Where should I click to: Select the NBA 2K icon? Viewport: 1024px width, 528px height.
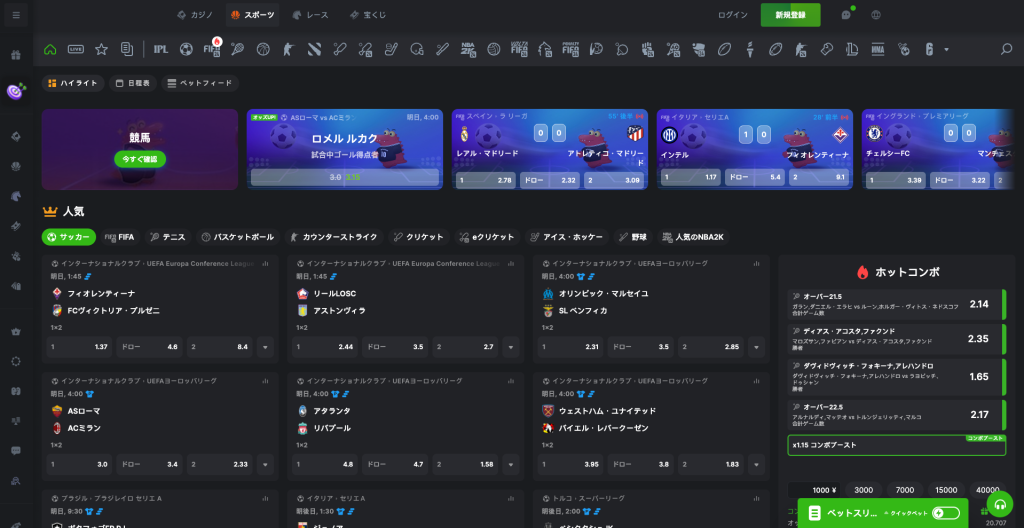[x=468, y=49]
